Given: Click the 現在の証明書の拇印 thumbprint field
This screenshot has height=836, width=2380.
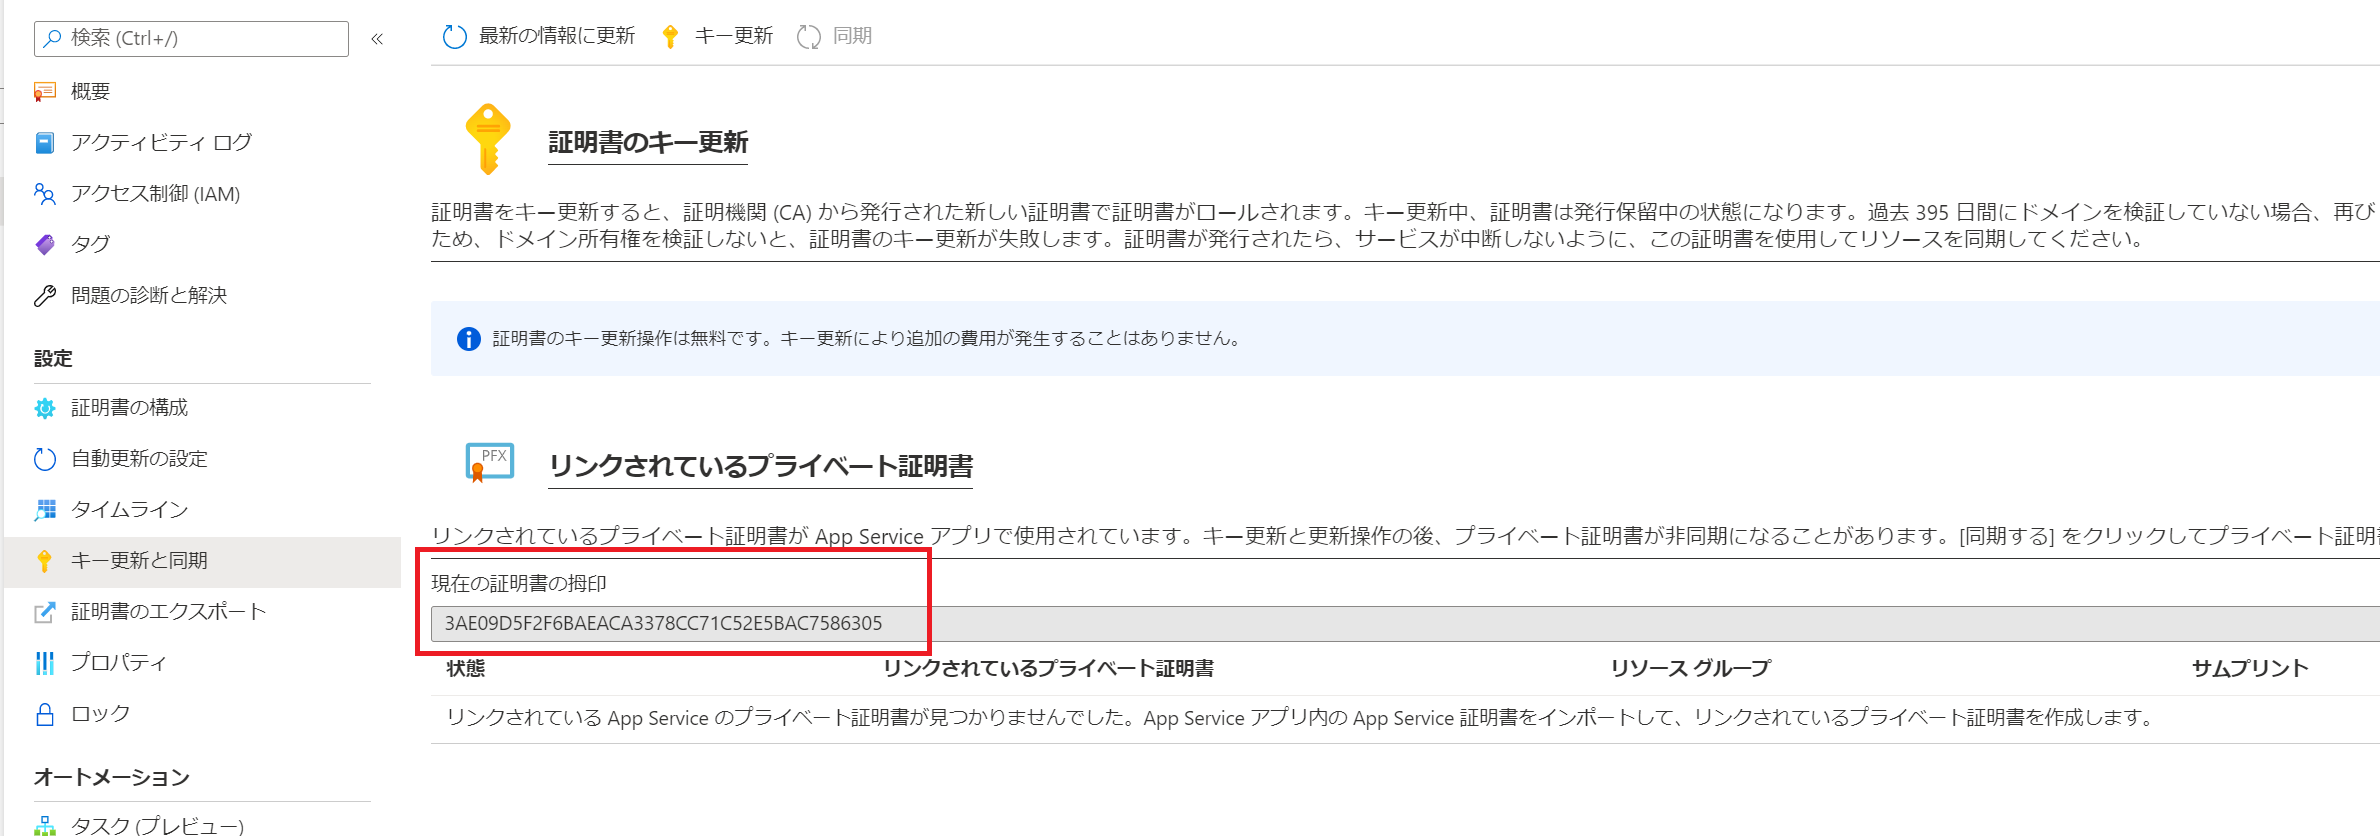Looking at the screenshot, I should point(1405,624).
